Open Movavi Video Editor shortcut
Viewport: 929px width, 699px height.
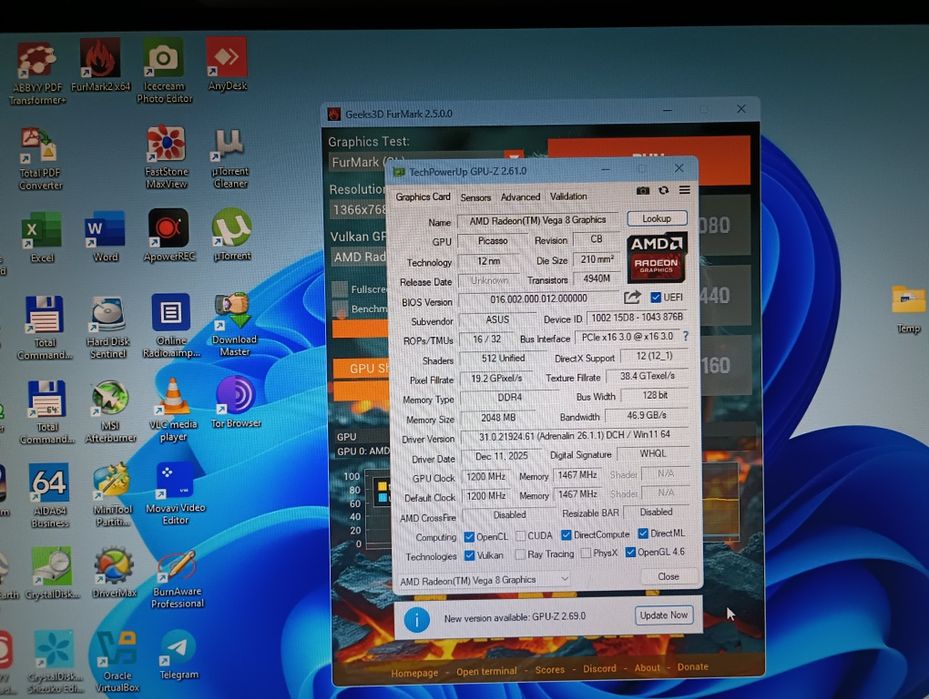175,493
